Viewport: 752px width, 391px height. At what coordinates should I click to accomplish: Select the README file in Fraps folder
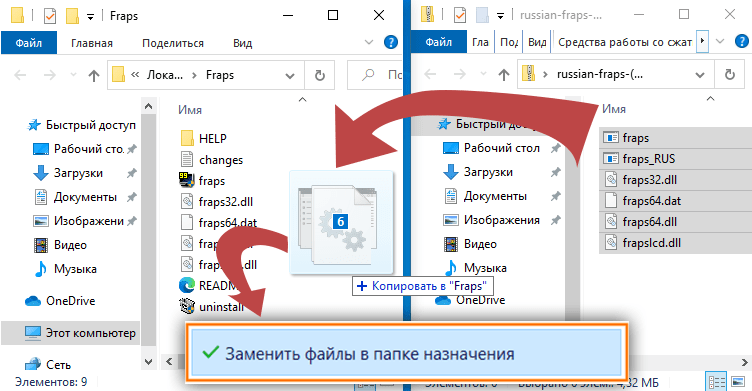209,286
